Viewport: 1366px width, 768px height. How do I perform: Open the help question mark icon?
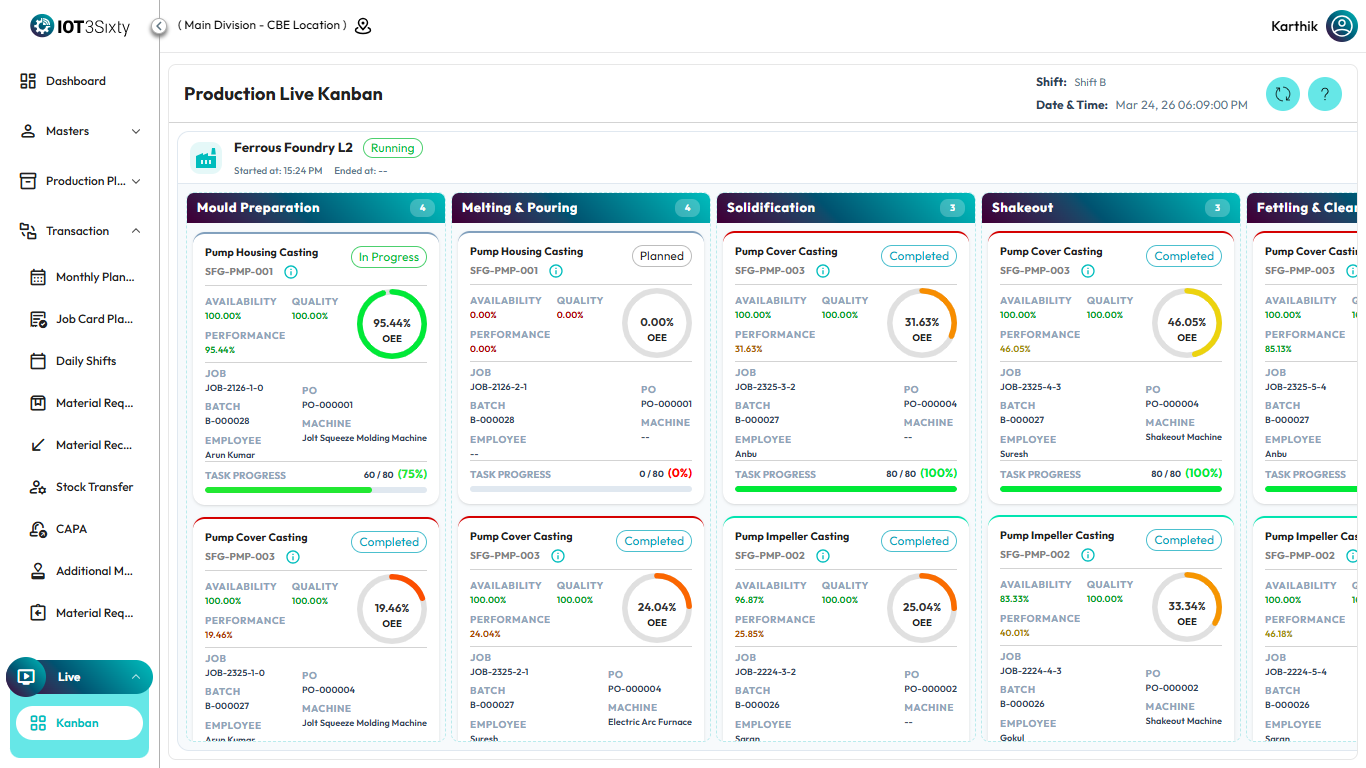point(1325,94)
